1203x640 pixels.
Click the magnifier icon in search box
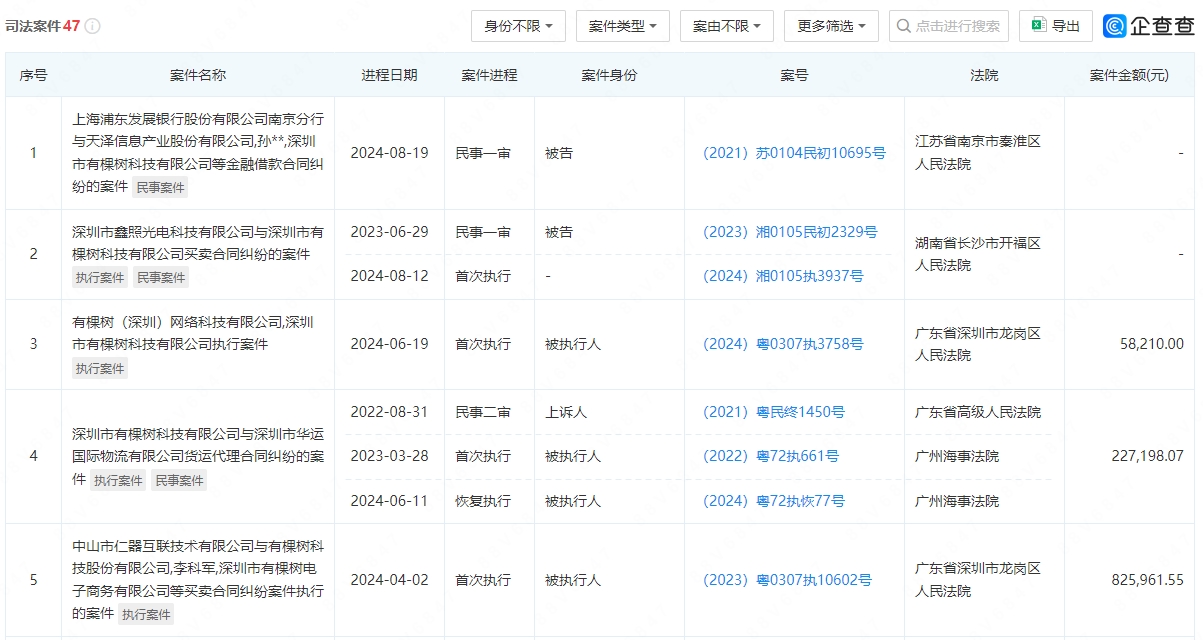(904, 26)
